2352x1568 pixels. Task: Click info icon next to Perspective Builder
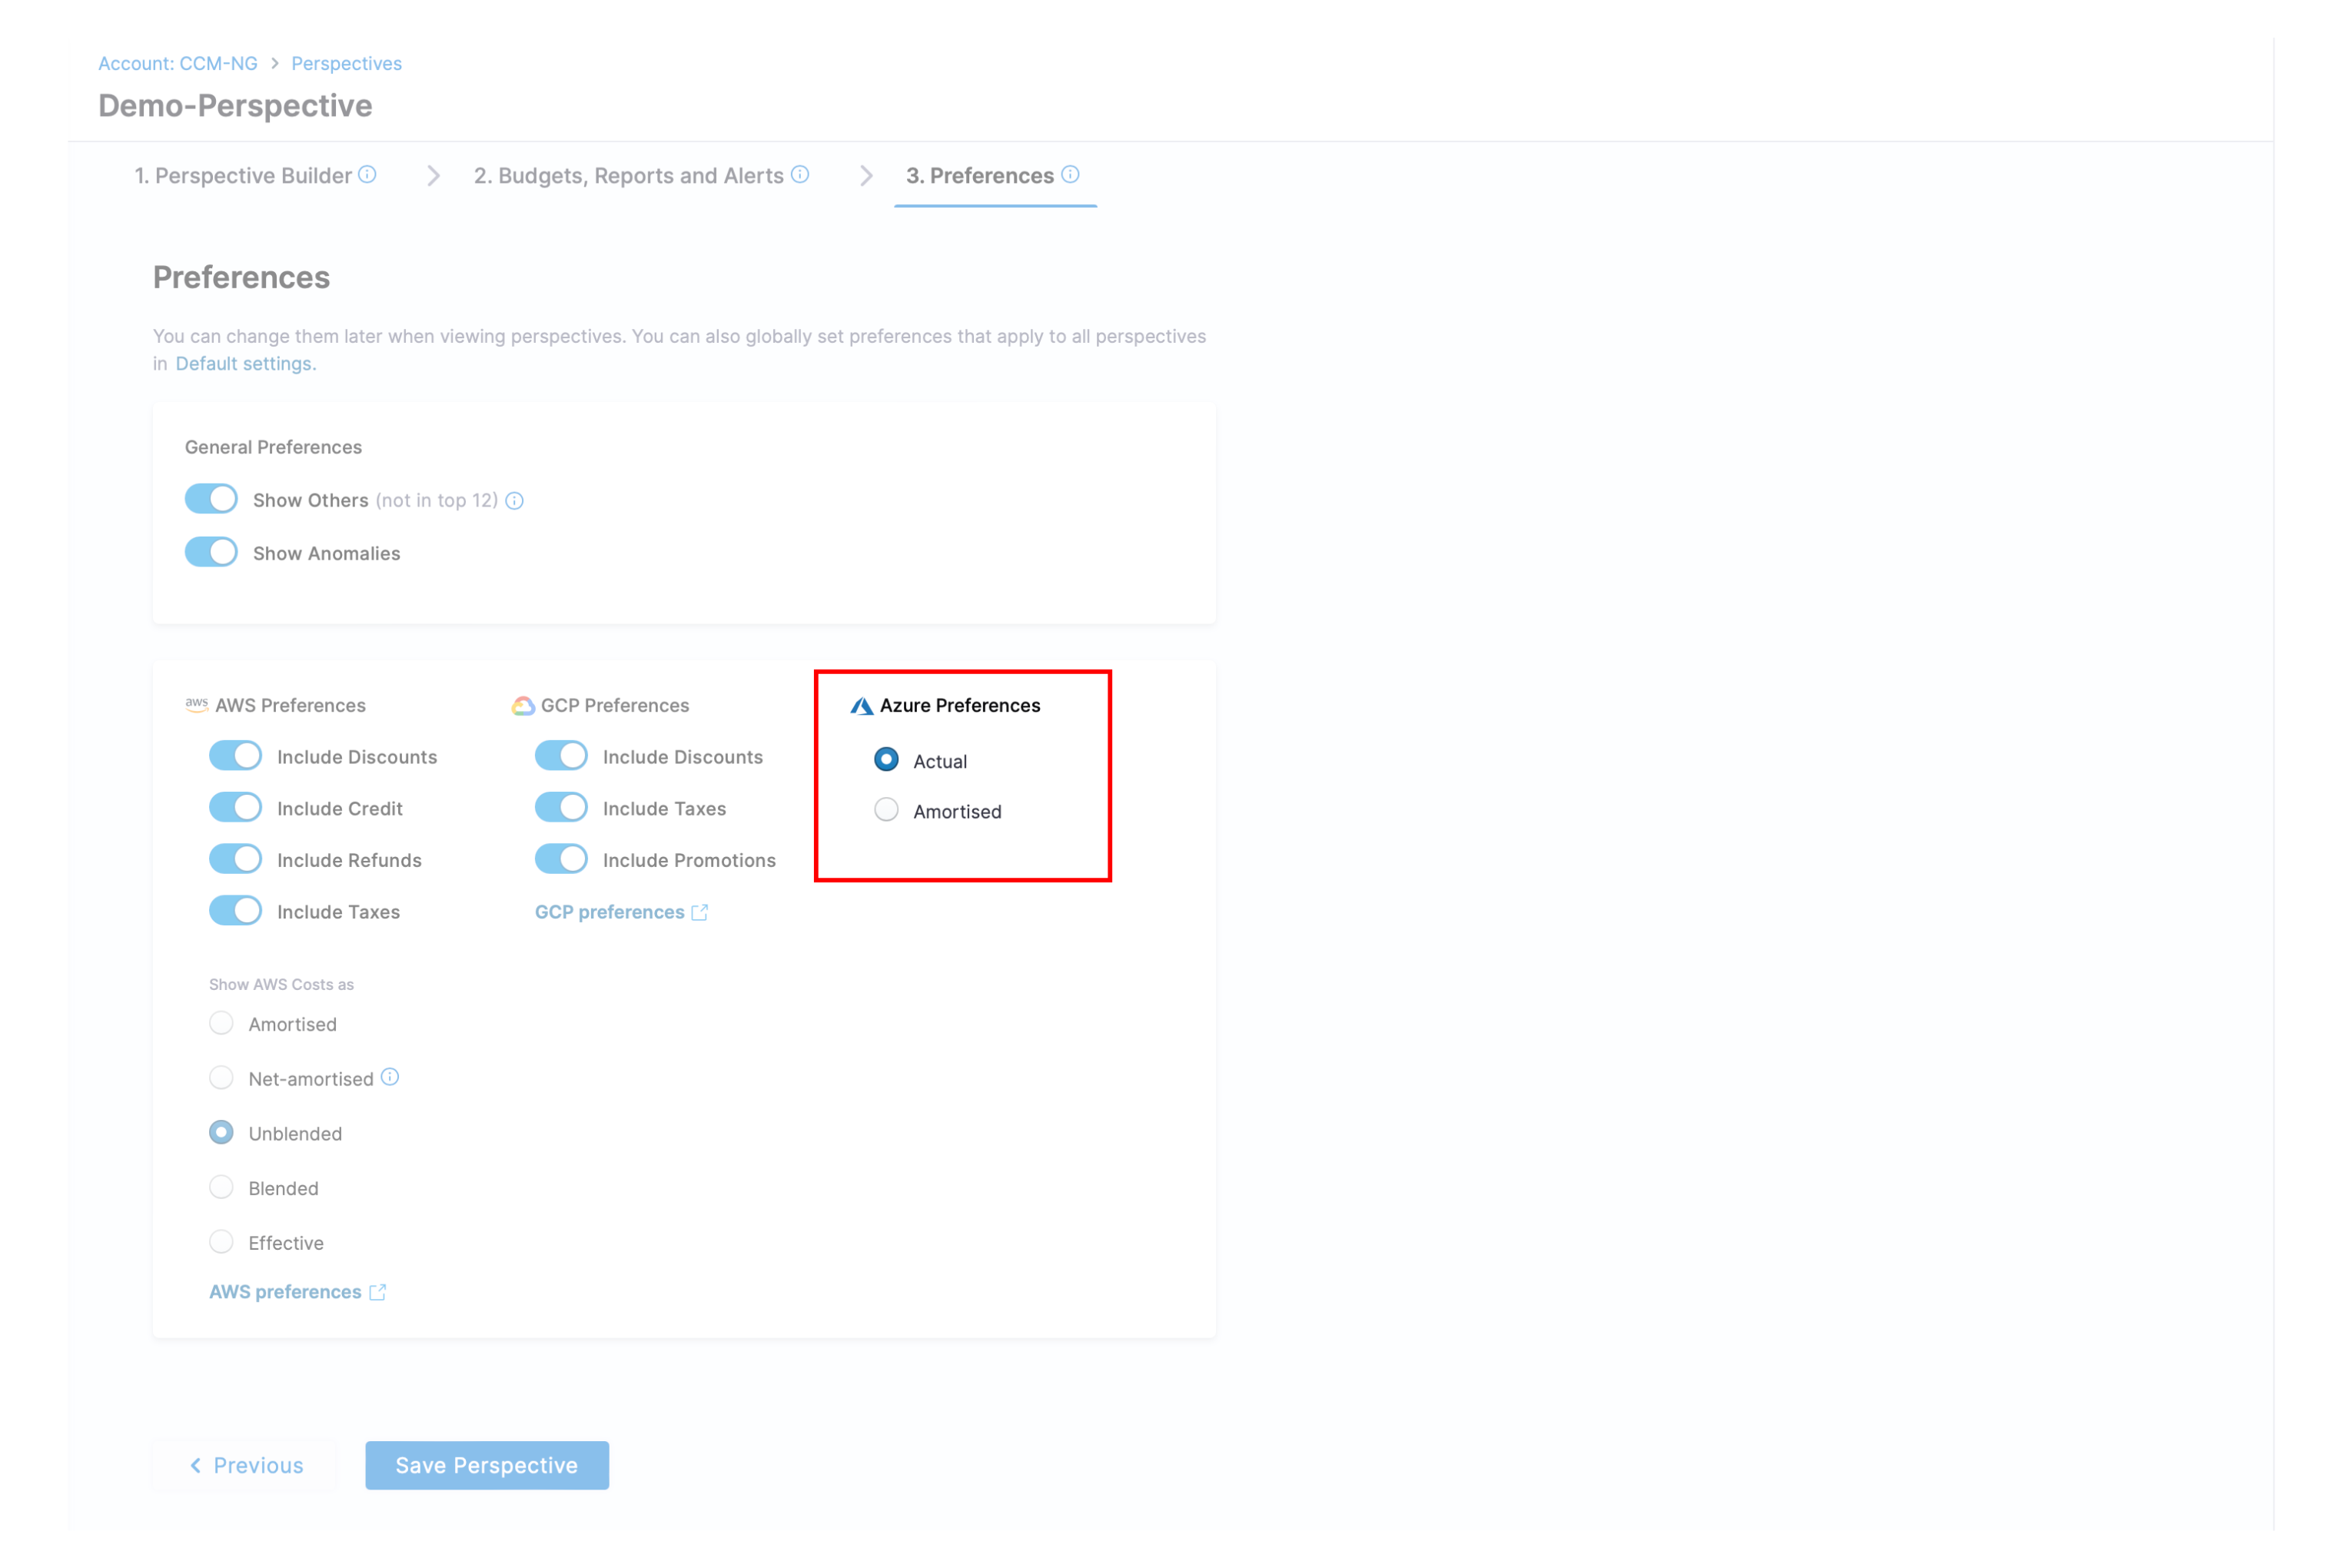[368, 175]
